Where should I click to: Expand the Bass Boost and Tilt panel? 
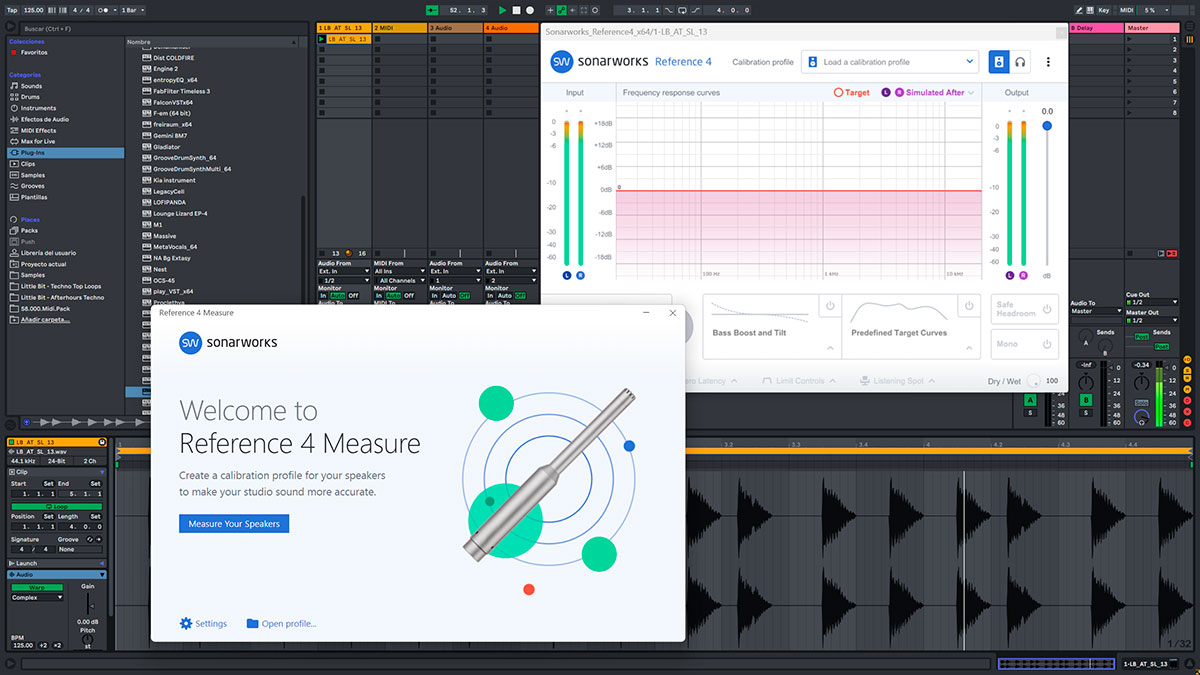(829, 348)
